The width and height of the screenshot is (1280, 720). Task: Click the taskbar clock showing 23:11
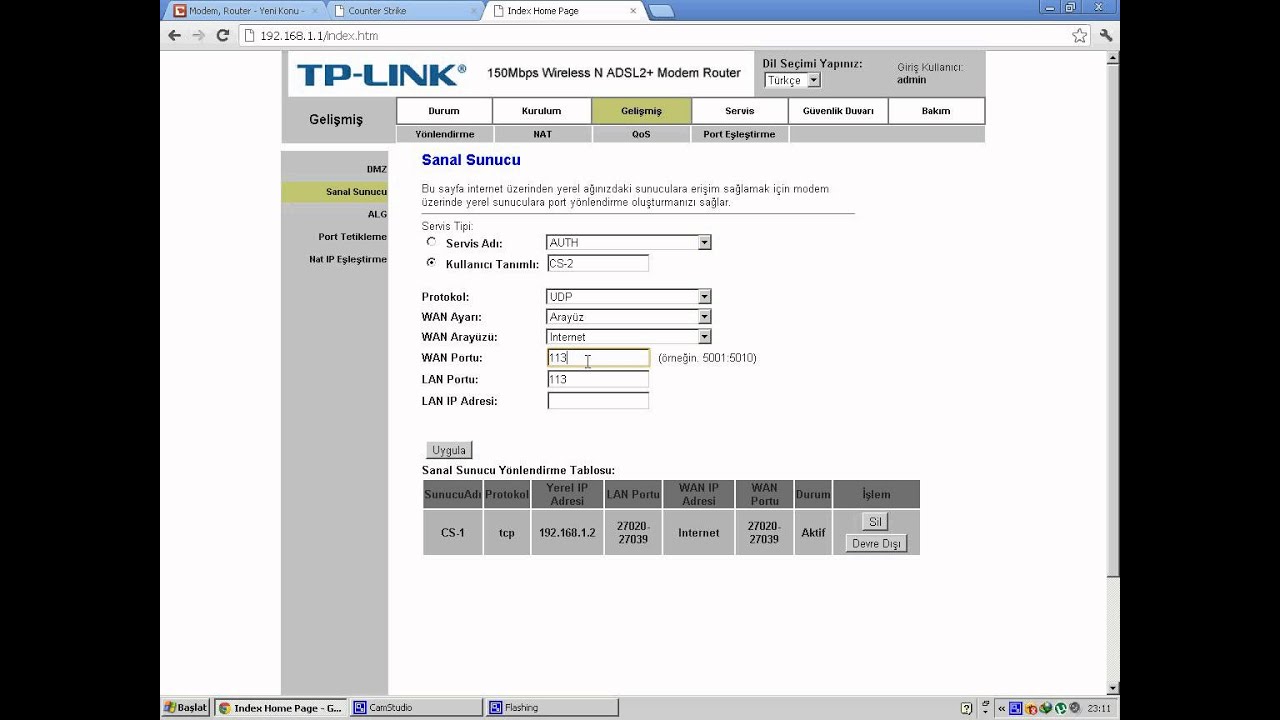1098,708
